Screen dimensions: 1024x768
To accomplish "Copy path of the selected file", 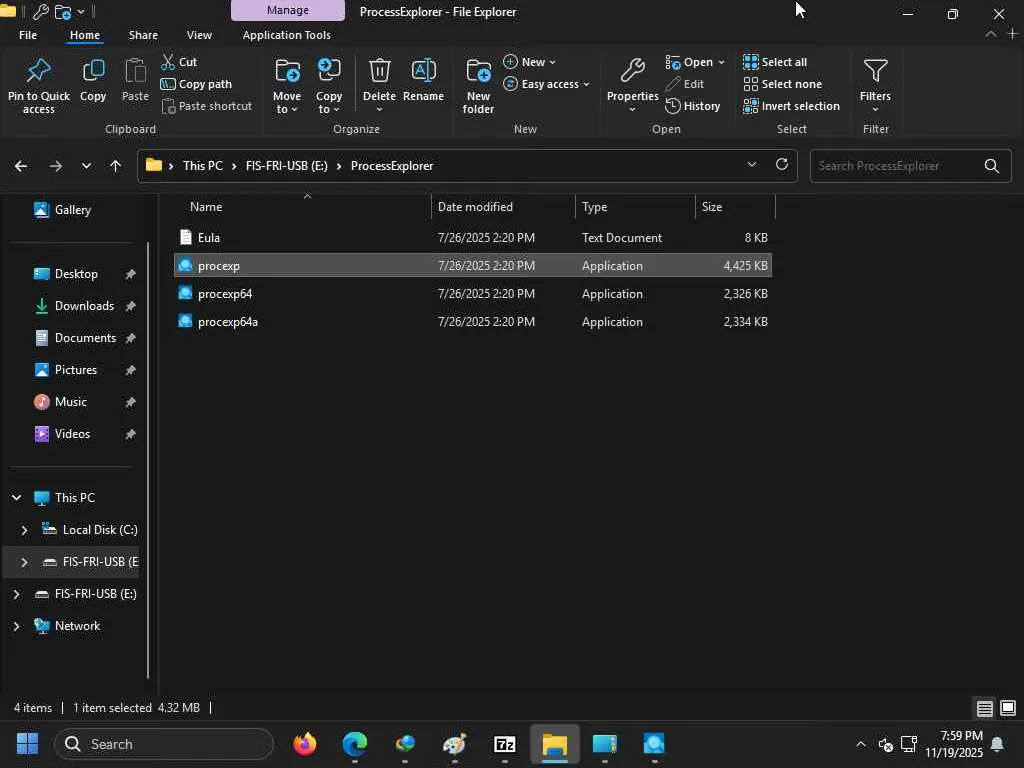I will coord(196,84).
